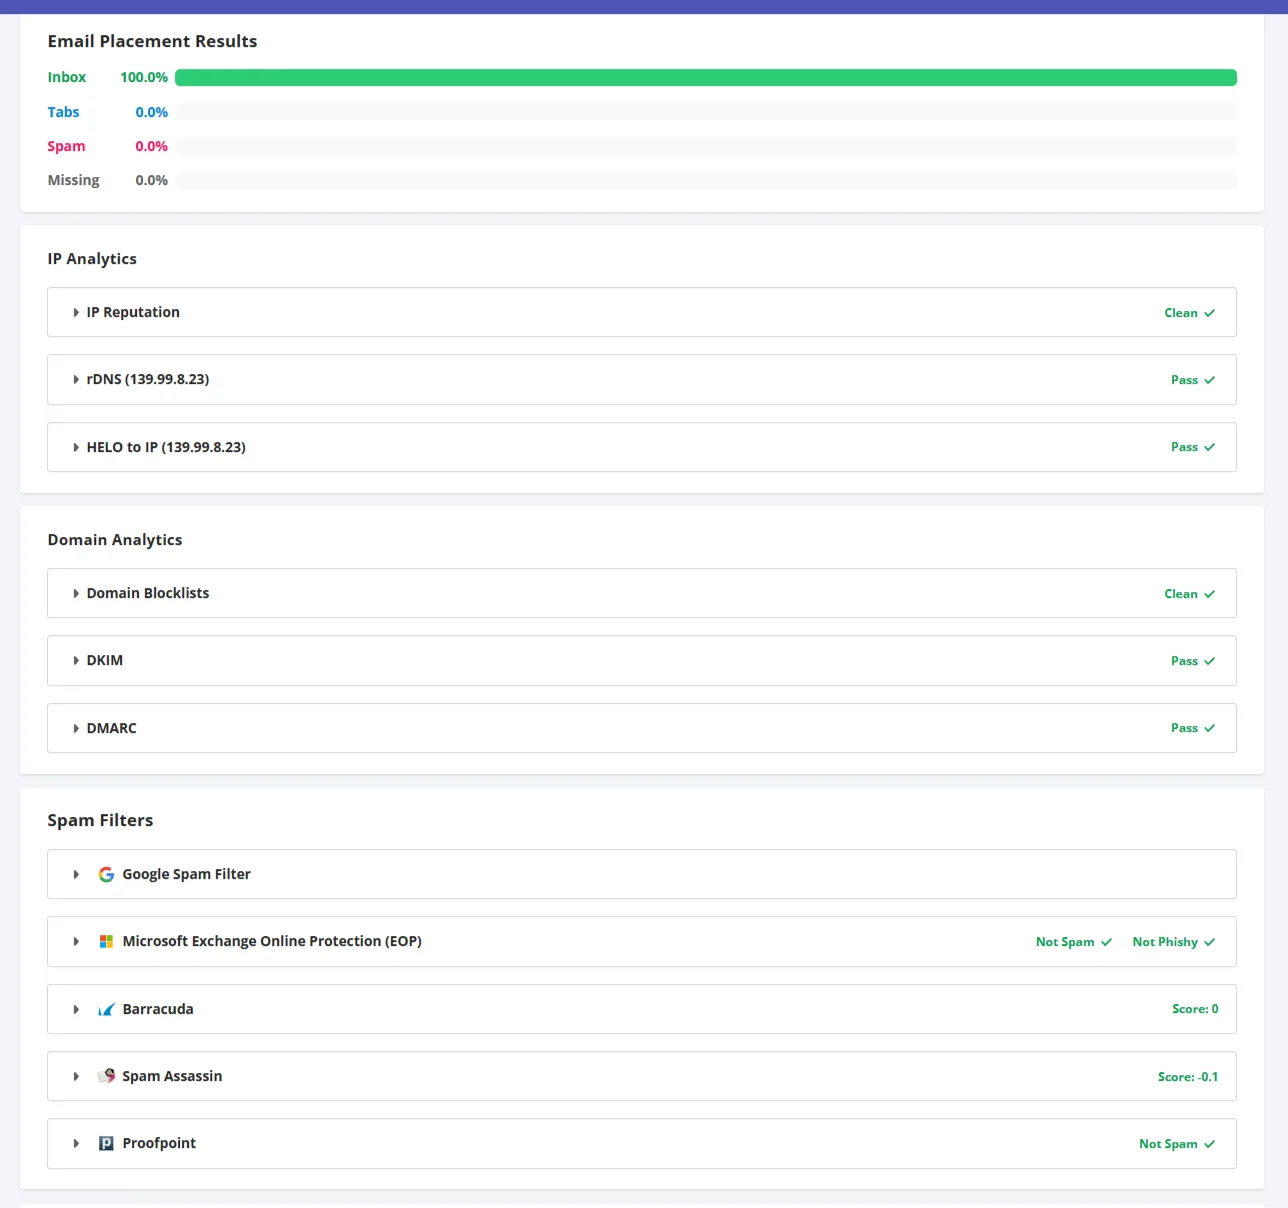Click Spam Assassin Score: -0.1 value
Viewport: 1288px width, 1208px height.
click(x=1188, y=1077)
